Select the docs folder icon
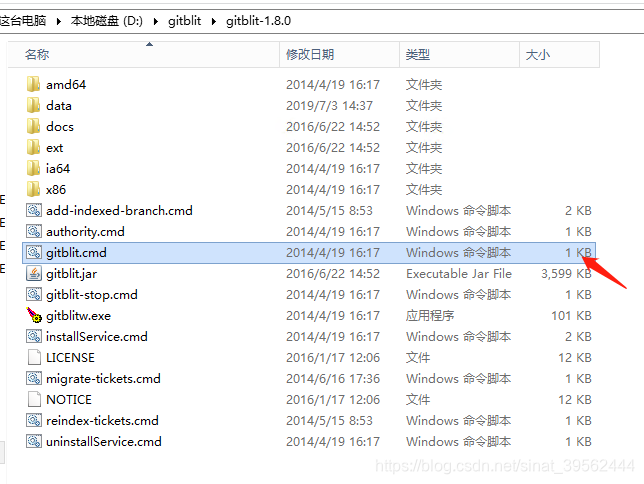 33,126
